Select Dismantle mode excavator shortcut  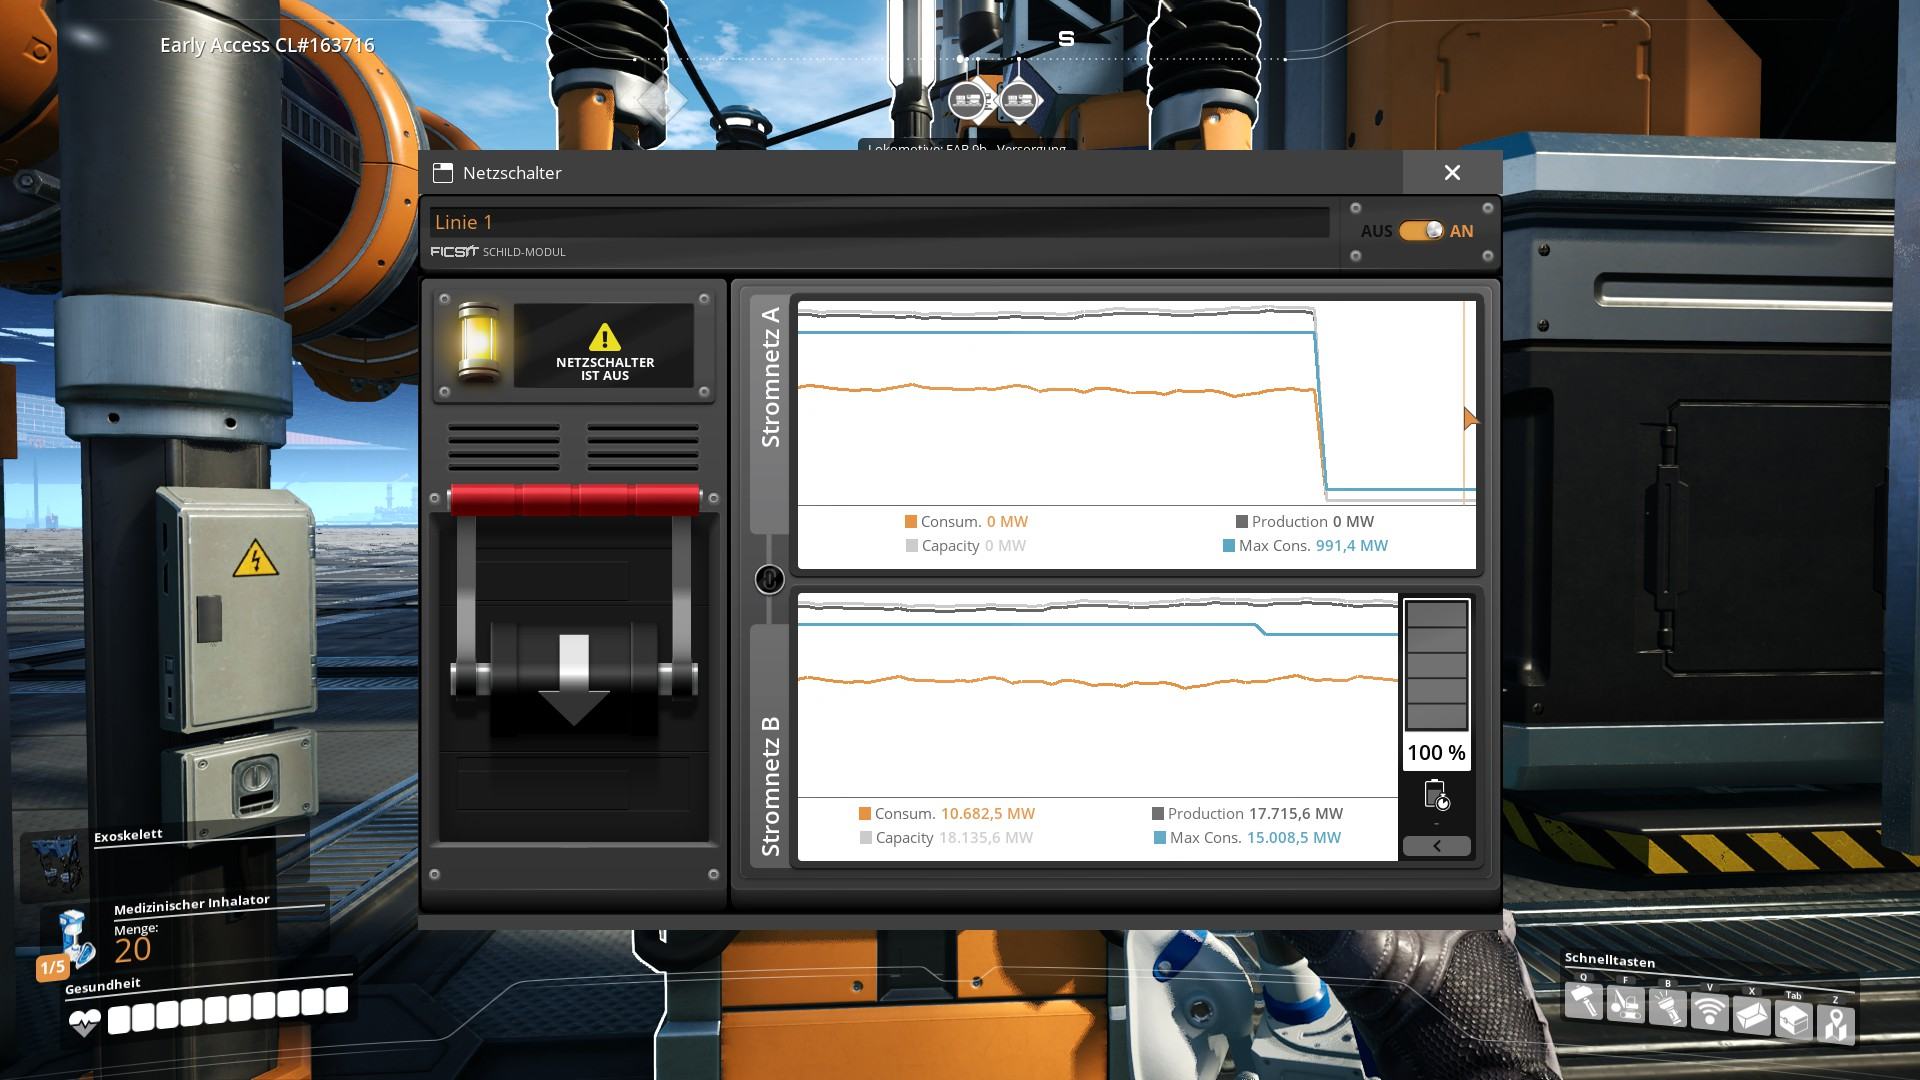click(x=1627, y=1005)
